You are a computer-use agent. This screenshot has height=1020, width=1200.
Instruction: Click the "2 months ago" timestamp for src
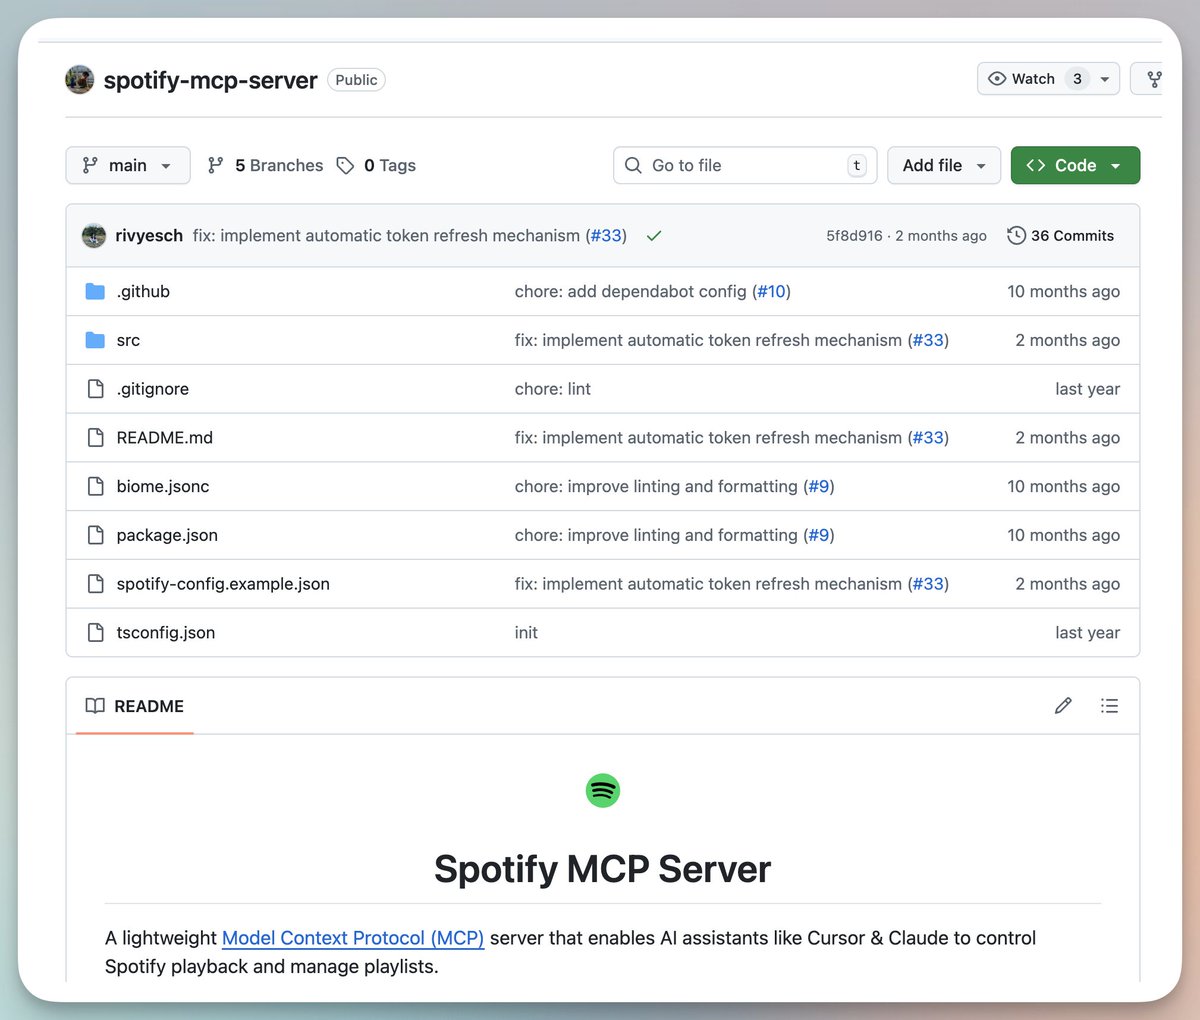[1067, 340]
